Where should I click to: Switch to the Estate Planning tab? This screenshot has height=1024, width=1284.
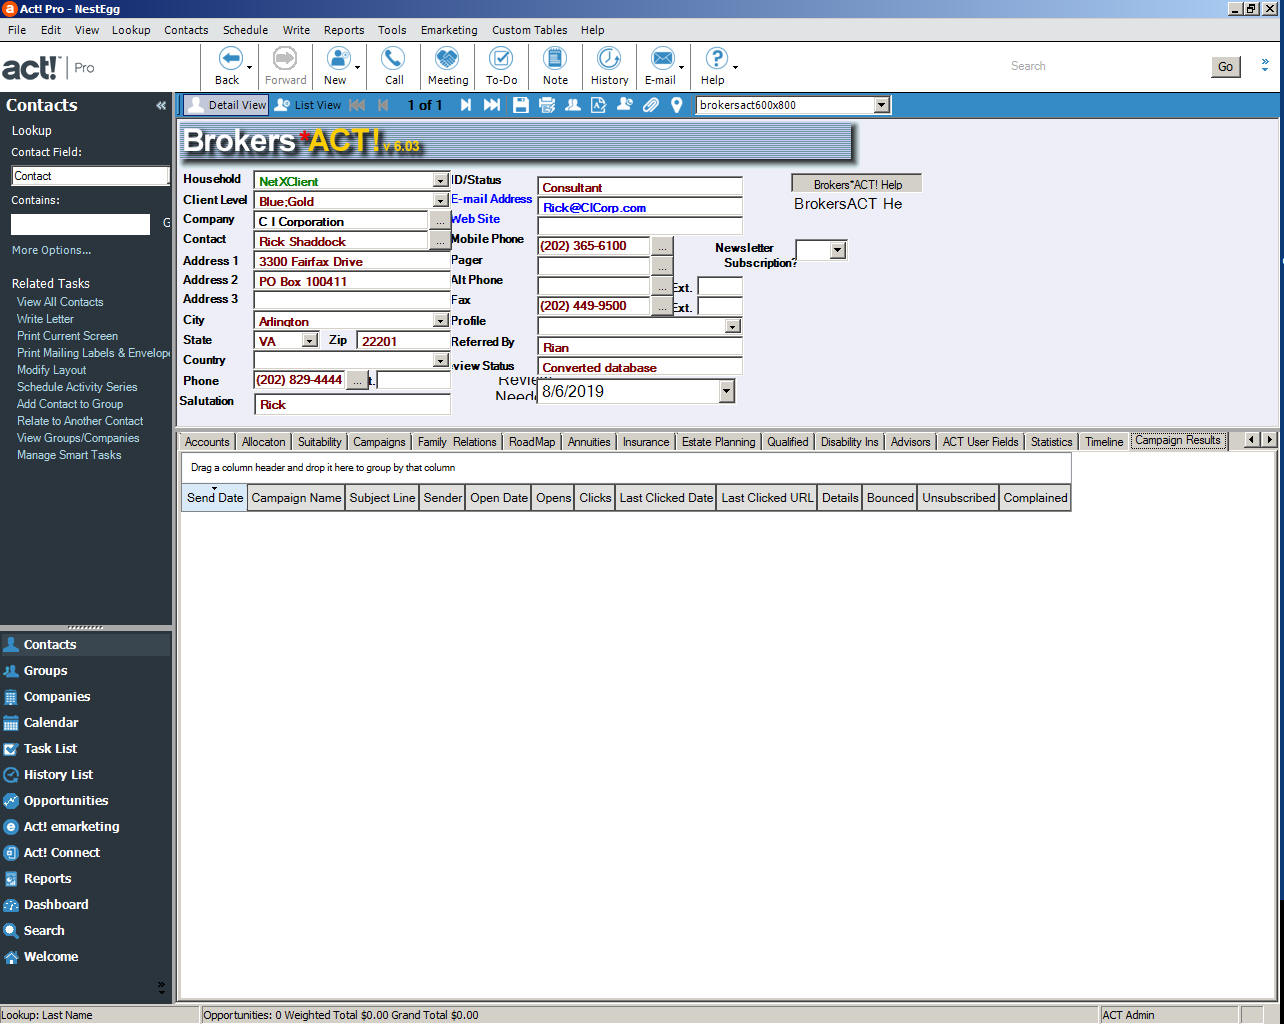click(x=719, y=442)
